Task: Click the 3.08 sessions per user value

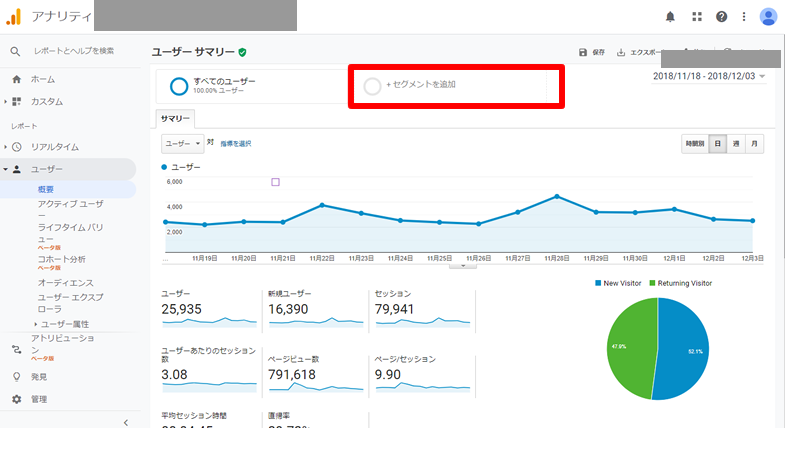Action: coord(174,374)
